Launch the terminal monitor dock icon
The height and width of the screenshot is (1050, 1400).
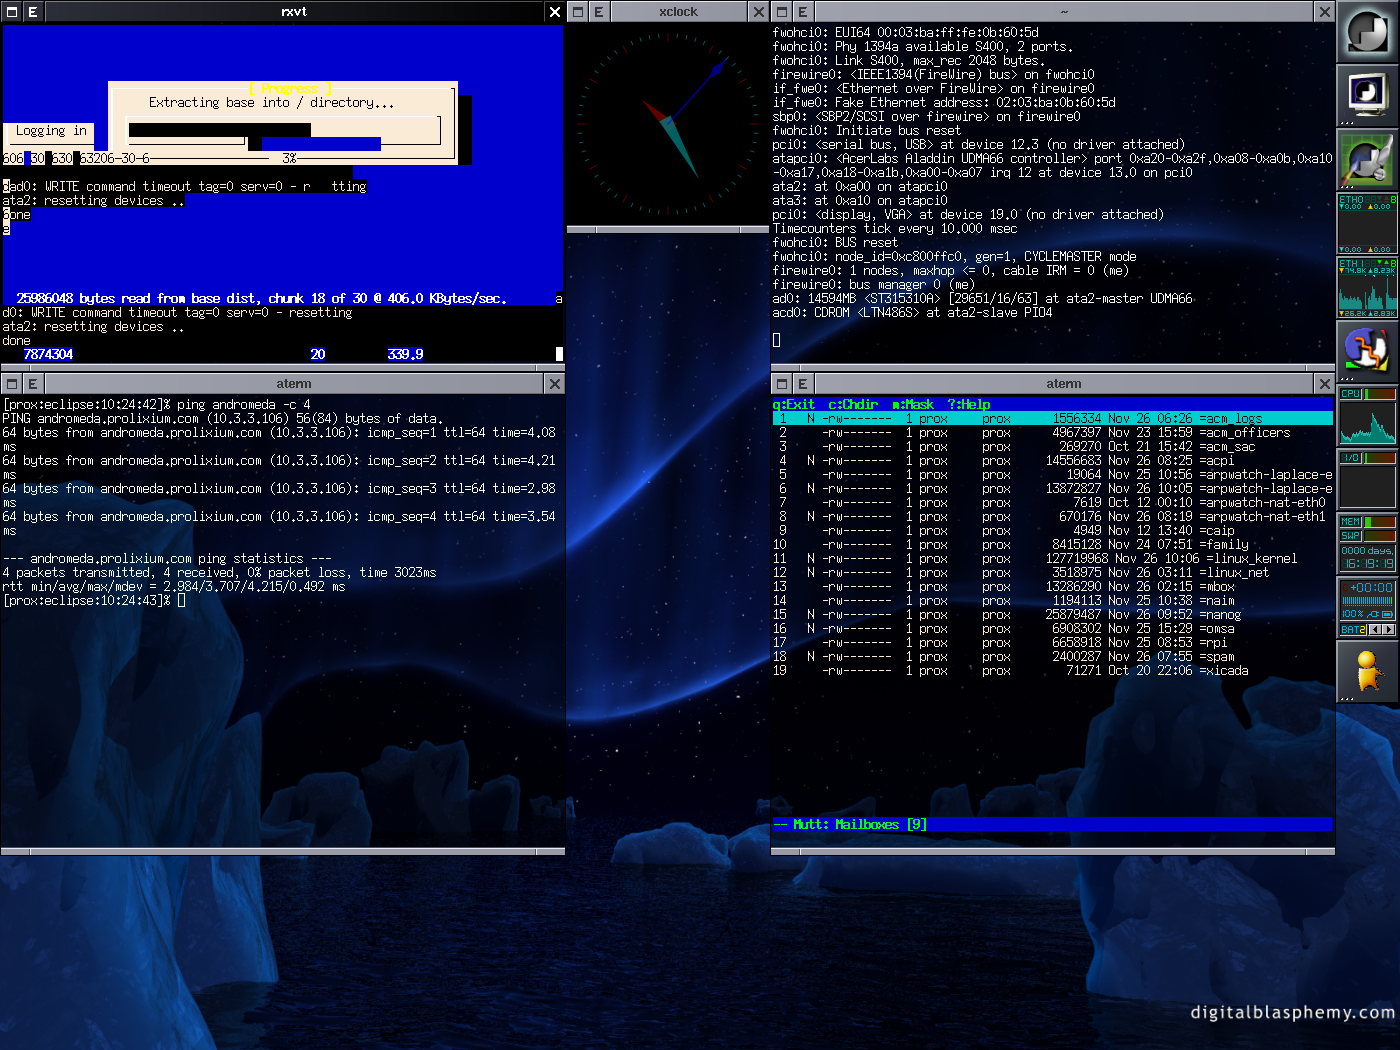pos(1367,96)
